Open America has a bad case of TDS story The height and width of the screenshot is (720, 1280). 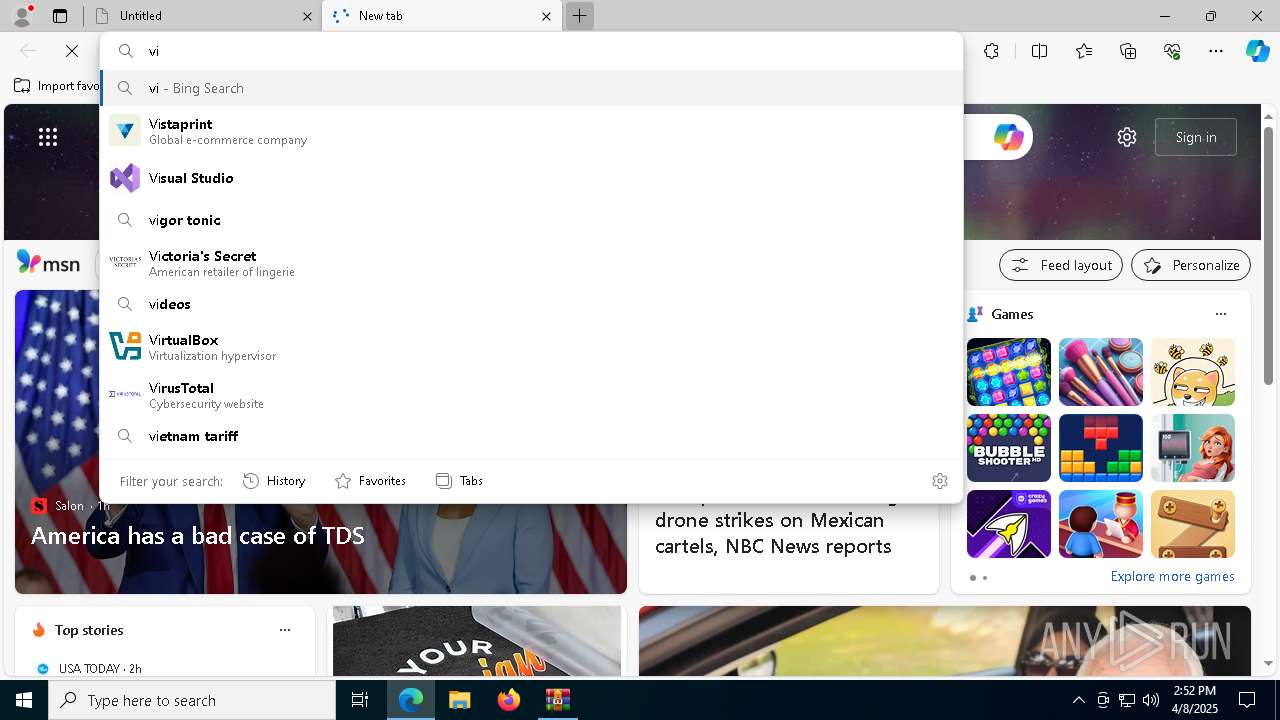(197, 535)
